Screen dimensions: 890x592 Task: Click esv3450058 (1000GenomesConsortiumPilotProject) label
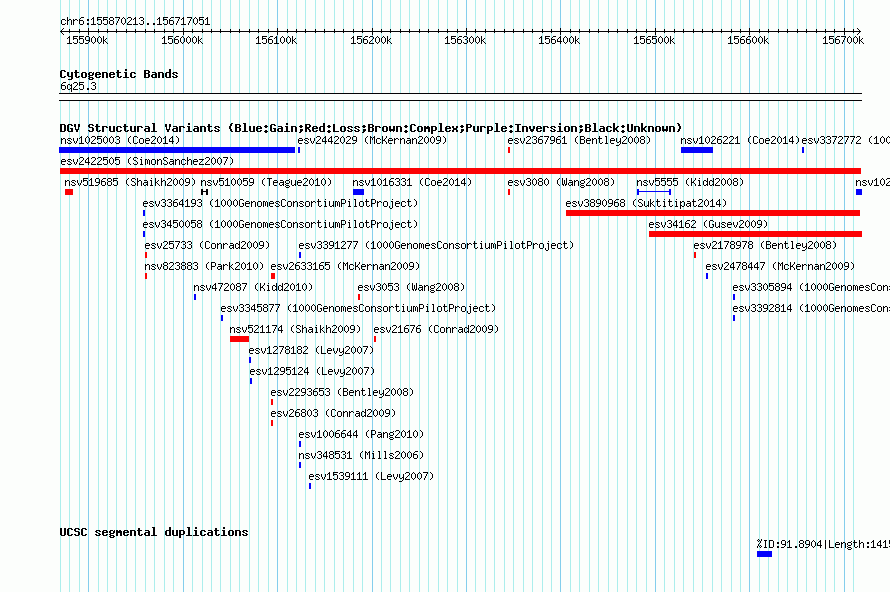click(280, 224)
